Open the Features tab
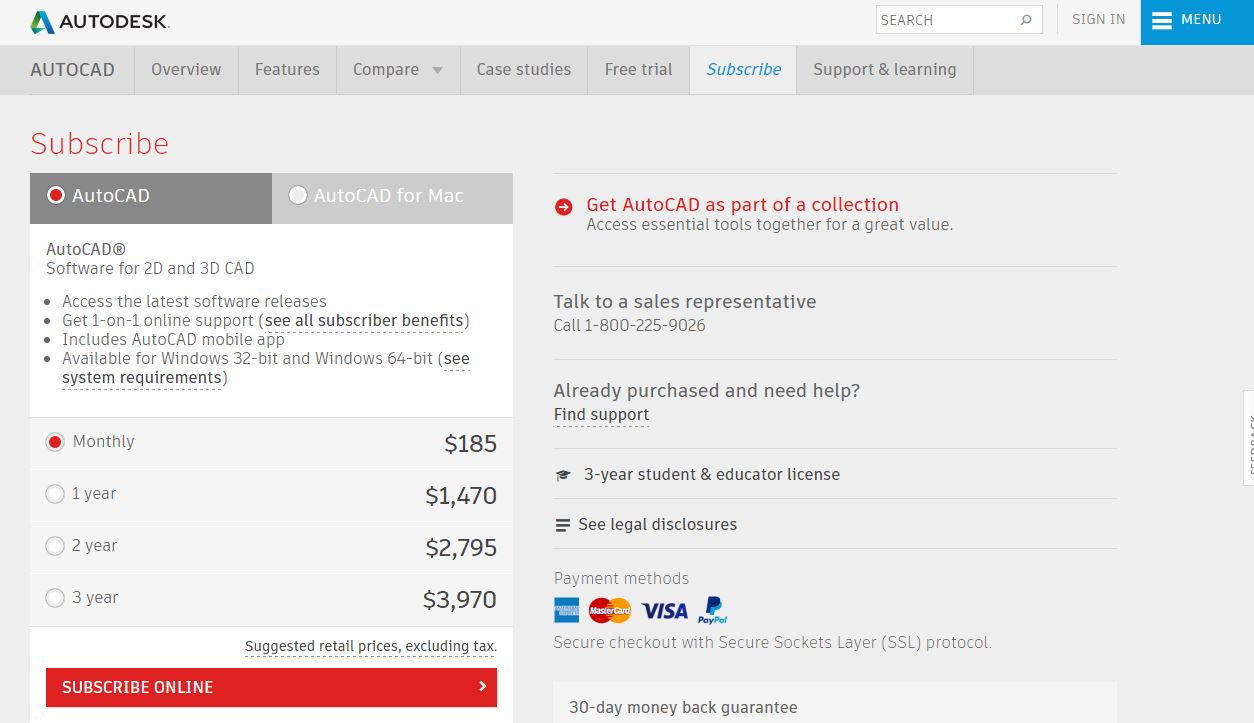 [x=287, y=70]
